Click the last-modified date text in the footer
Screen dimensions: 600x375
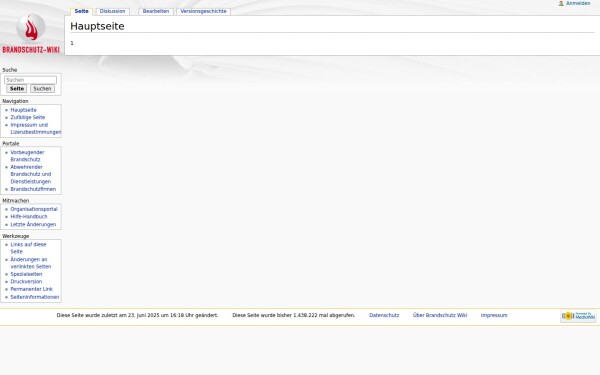[137, 315]
